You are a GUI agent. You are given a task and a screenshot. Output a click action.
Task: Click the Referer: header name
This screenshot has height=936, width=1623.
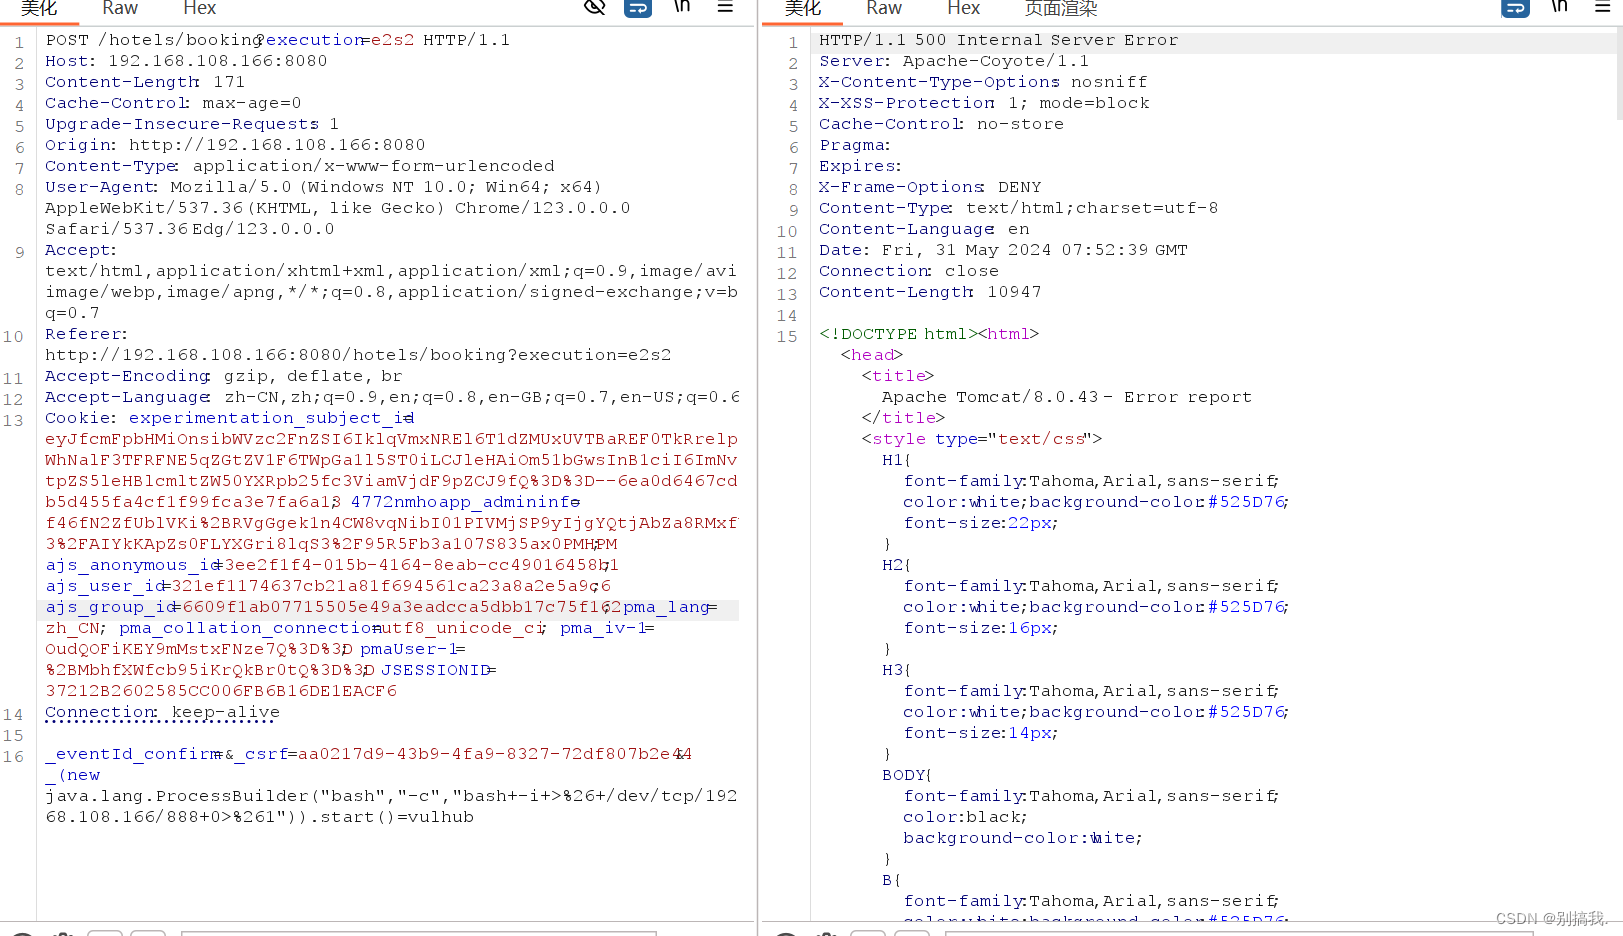(86, 334)
